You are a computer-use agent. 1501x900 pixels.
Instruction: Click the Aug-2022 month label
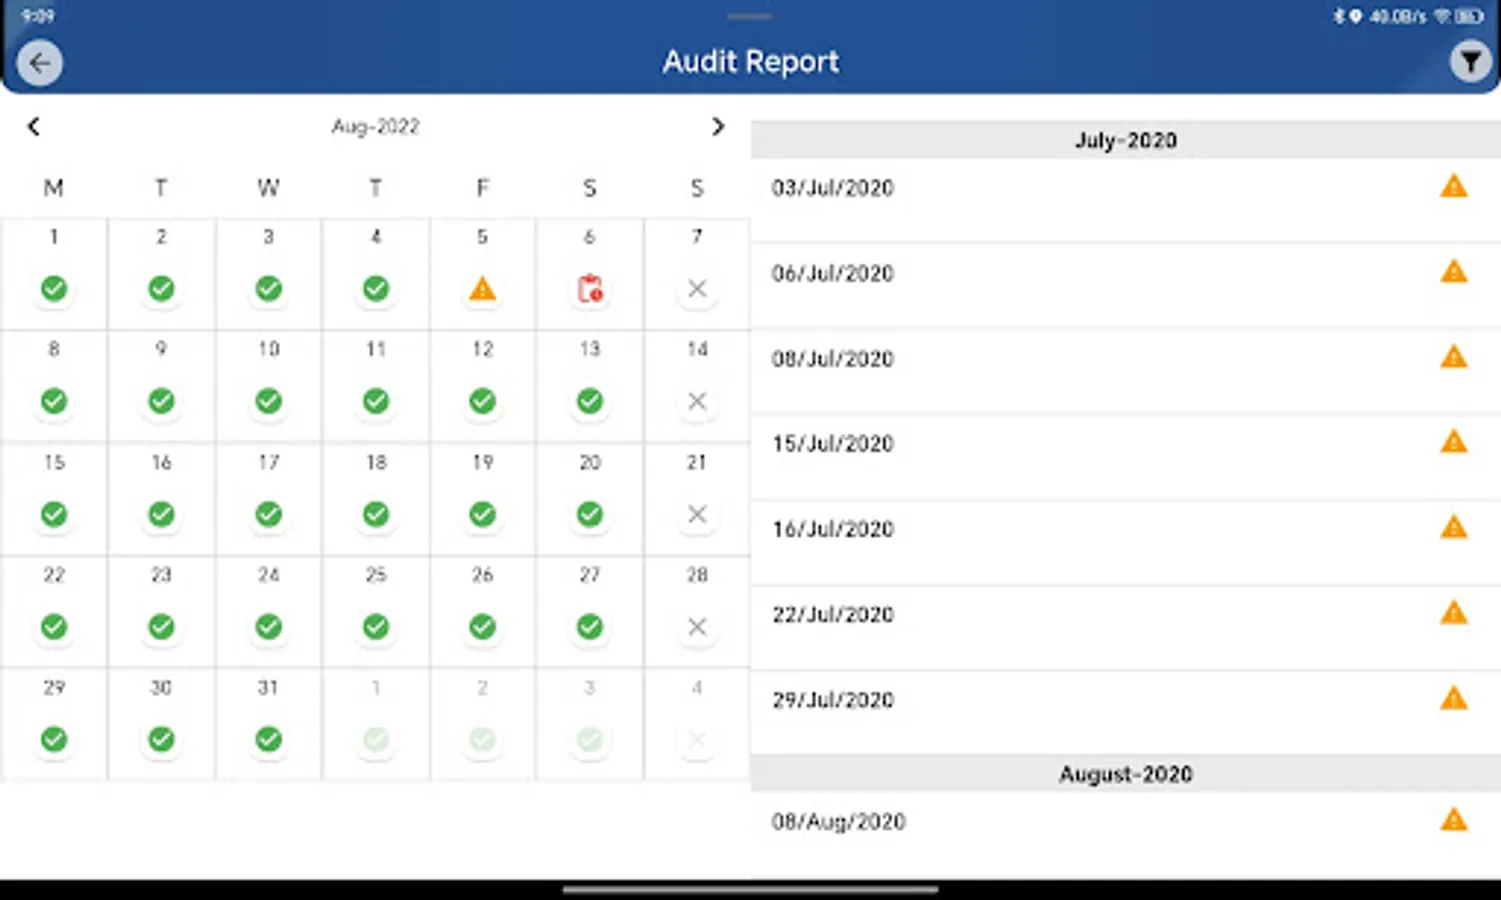click(375, 126)
